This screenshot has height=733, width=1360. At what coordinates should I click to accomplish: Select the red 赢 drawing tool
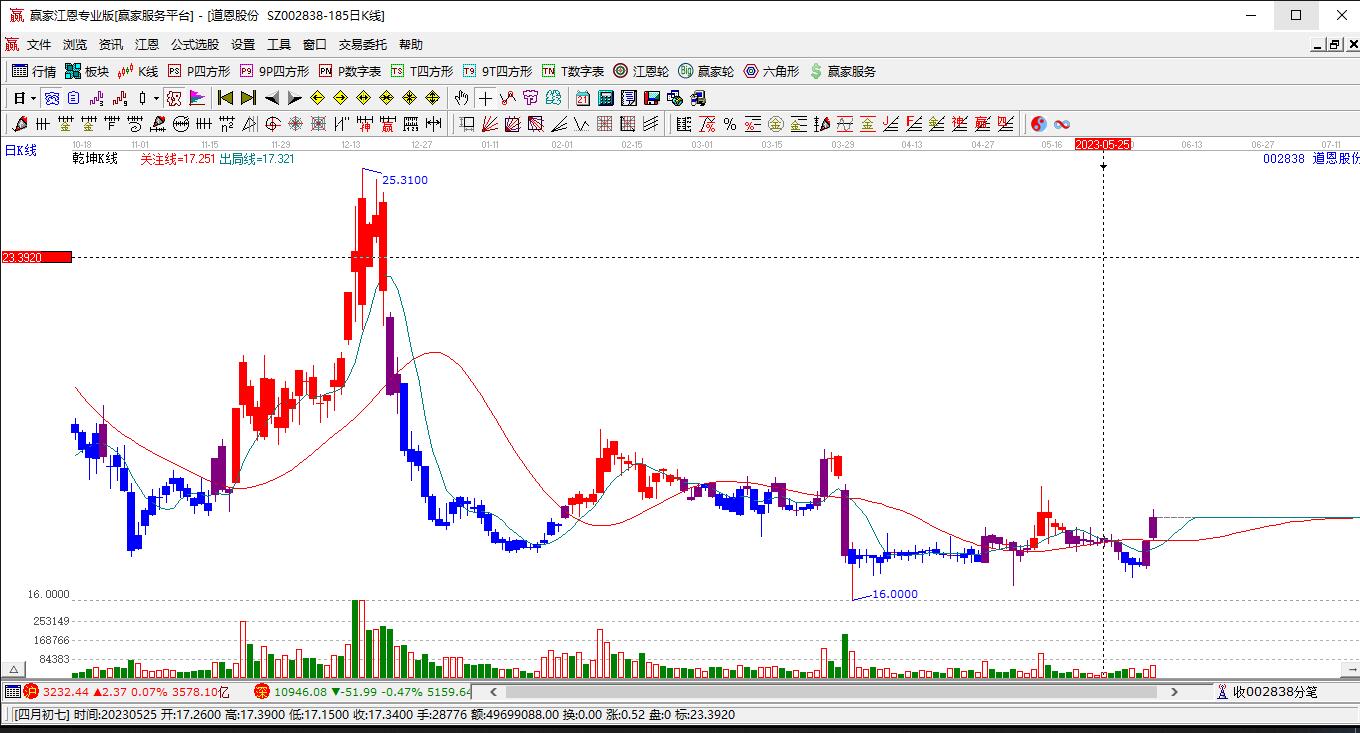point(387,124)
